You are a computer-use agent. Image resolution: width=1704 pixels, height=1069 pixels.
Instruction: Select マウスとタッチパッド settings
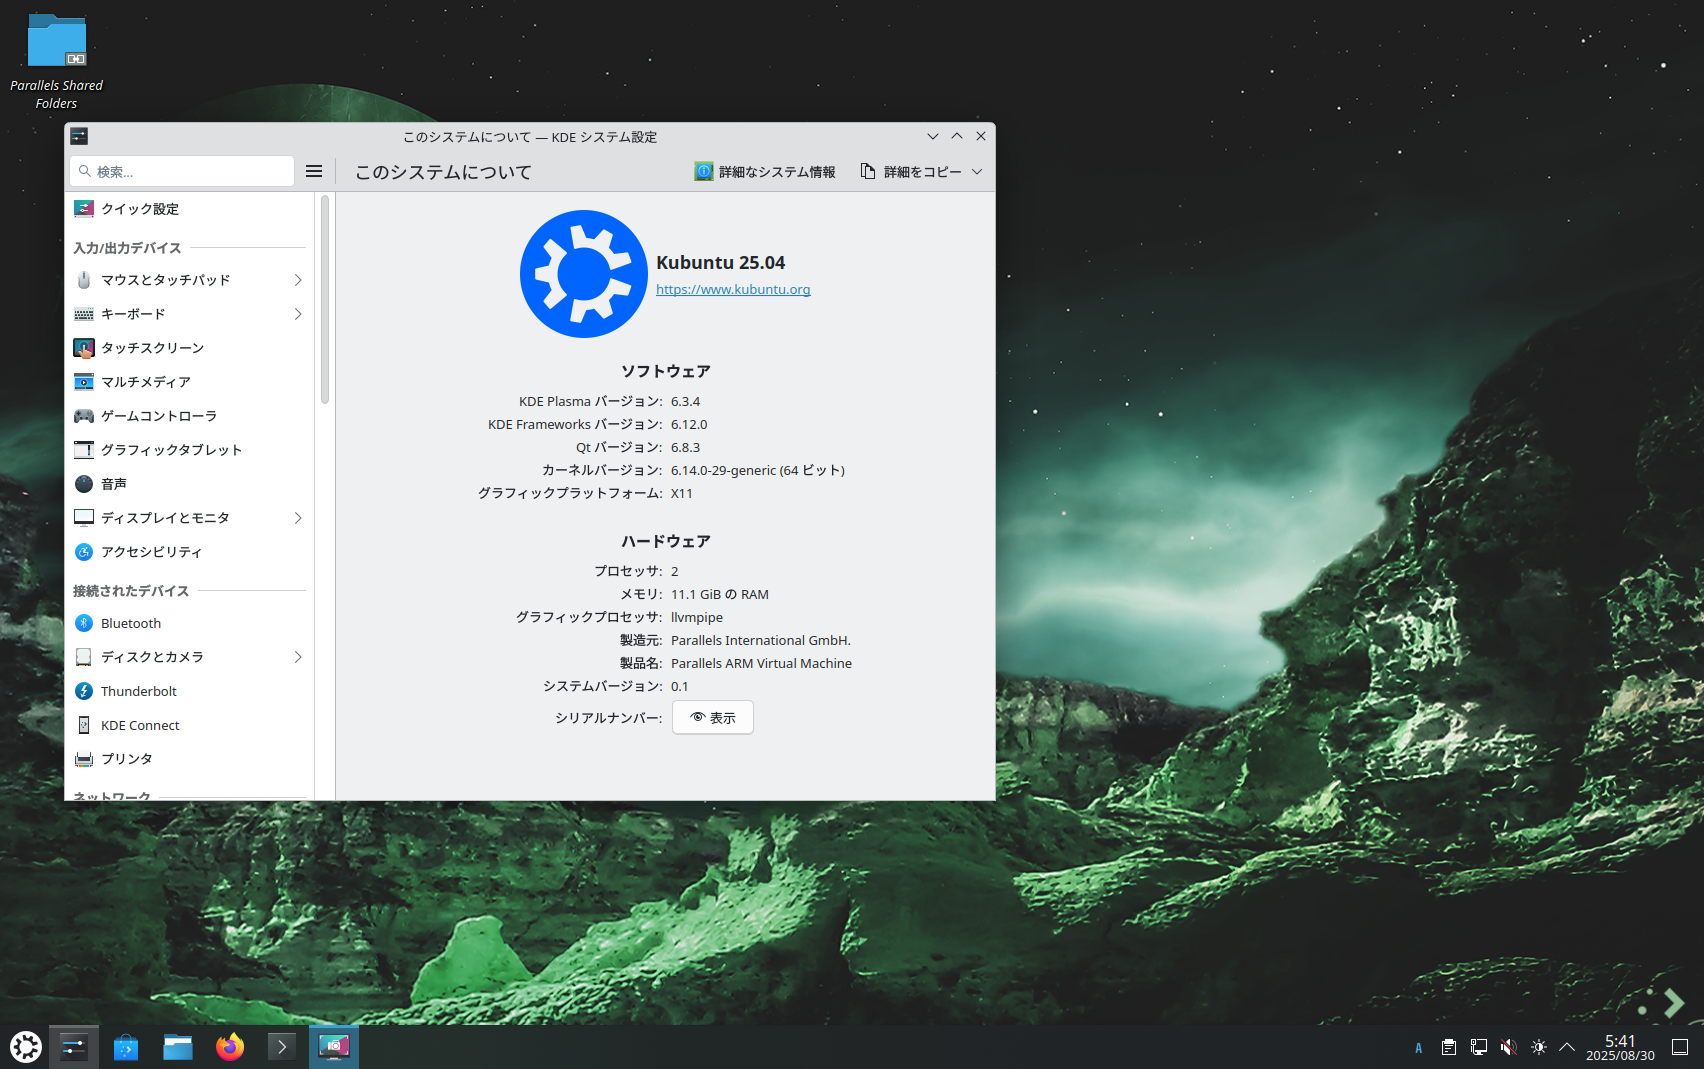point(190,280)
